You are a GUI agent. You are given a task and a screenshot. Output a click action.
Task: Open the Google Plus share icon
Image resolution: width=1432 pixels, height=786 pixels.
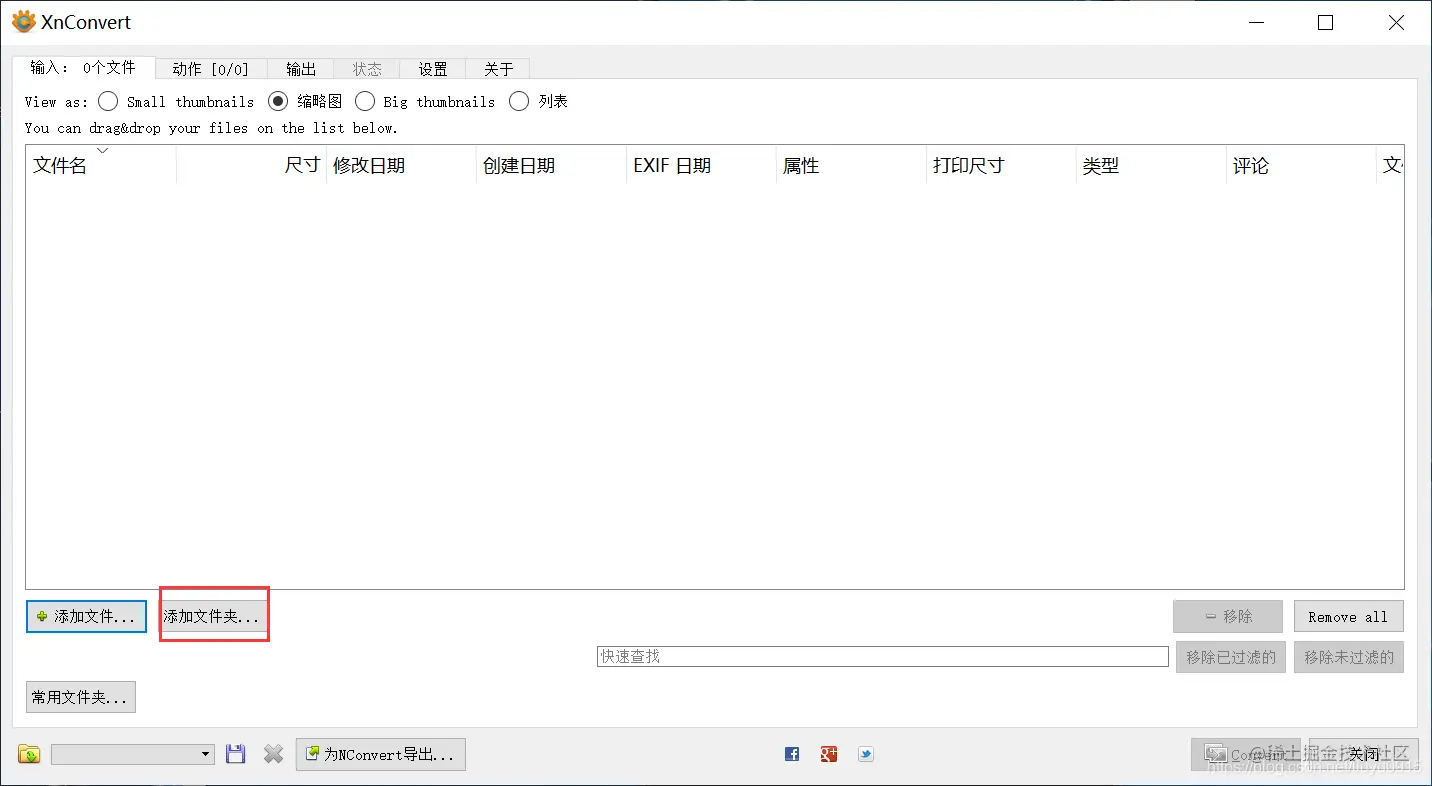(829, 754)
